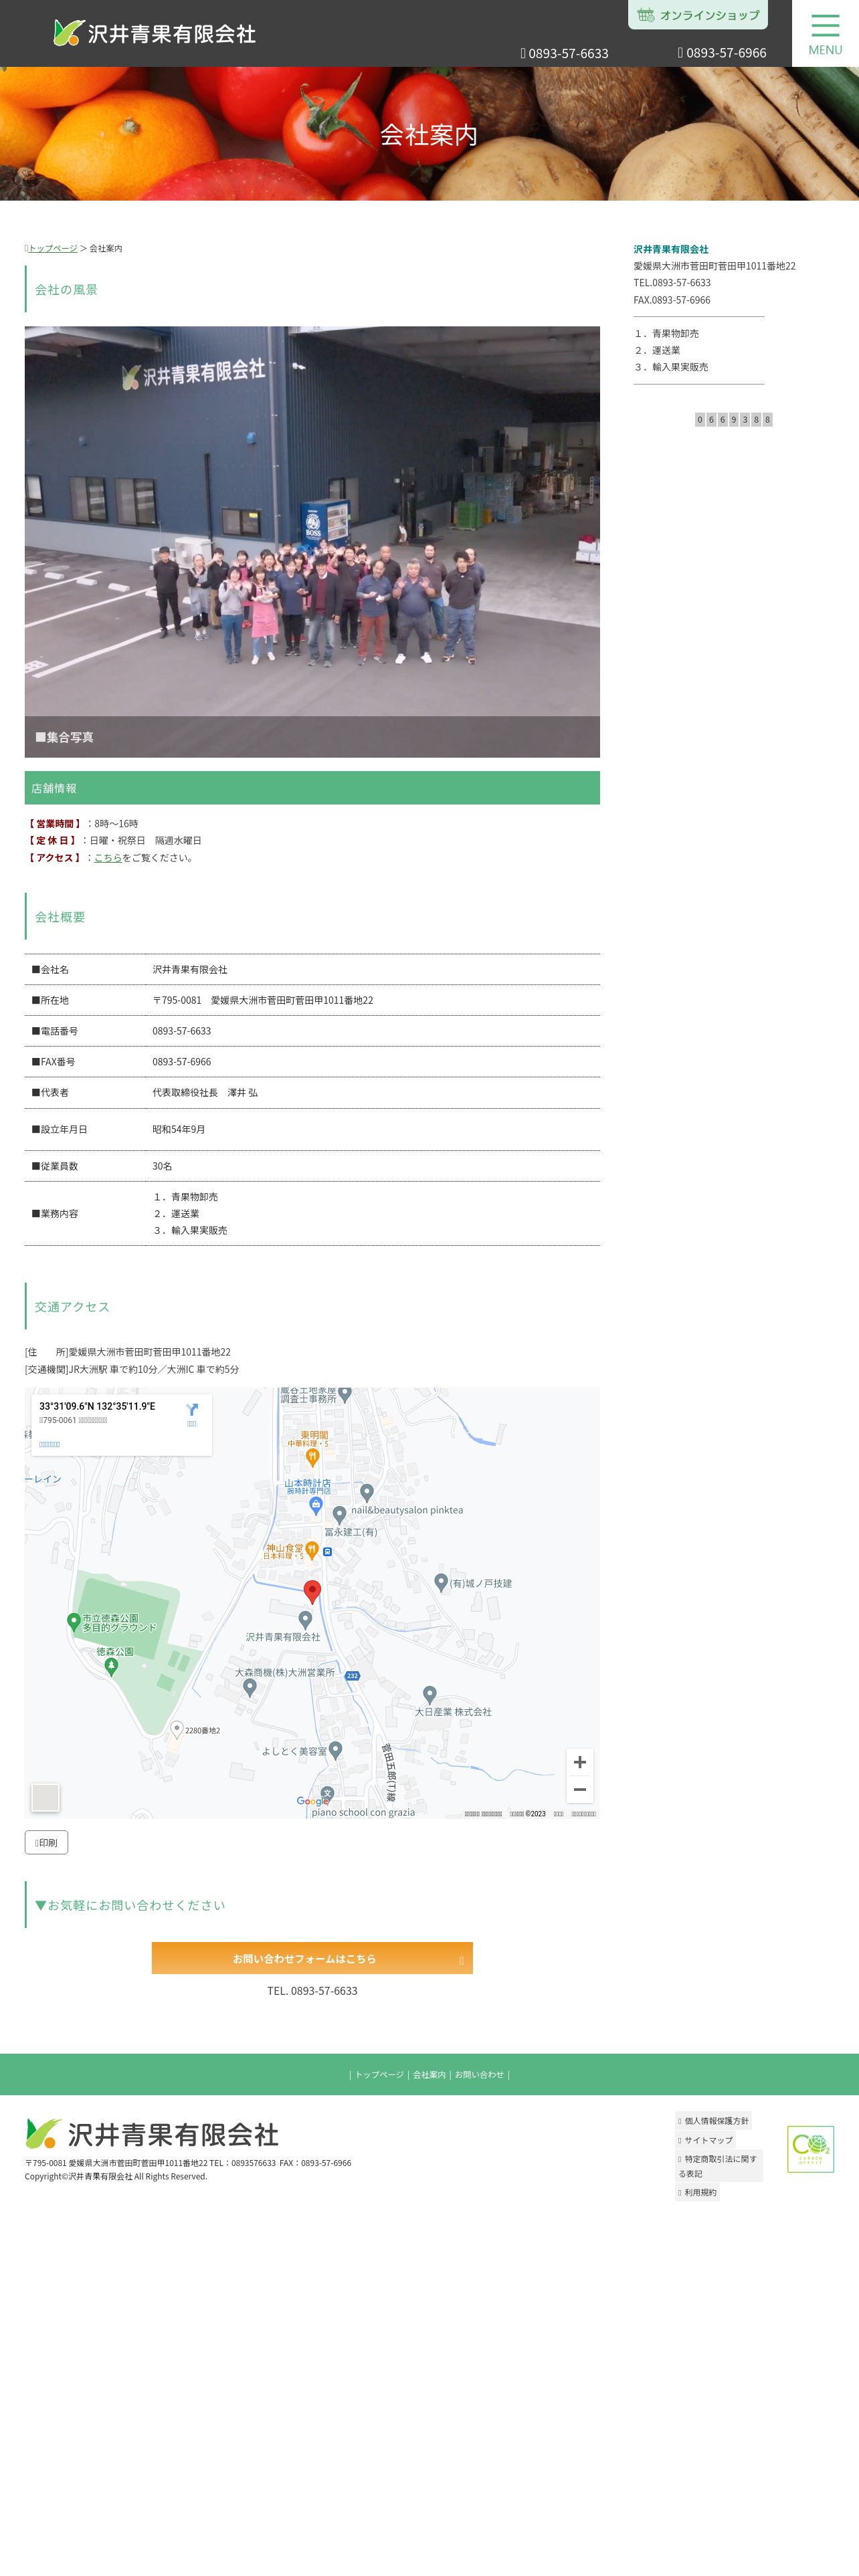The width and height of the screenshot is (859, 2576).
Task: Click the 昭和54年9月 founding date cell
Action: point(373,1129)
